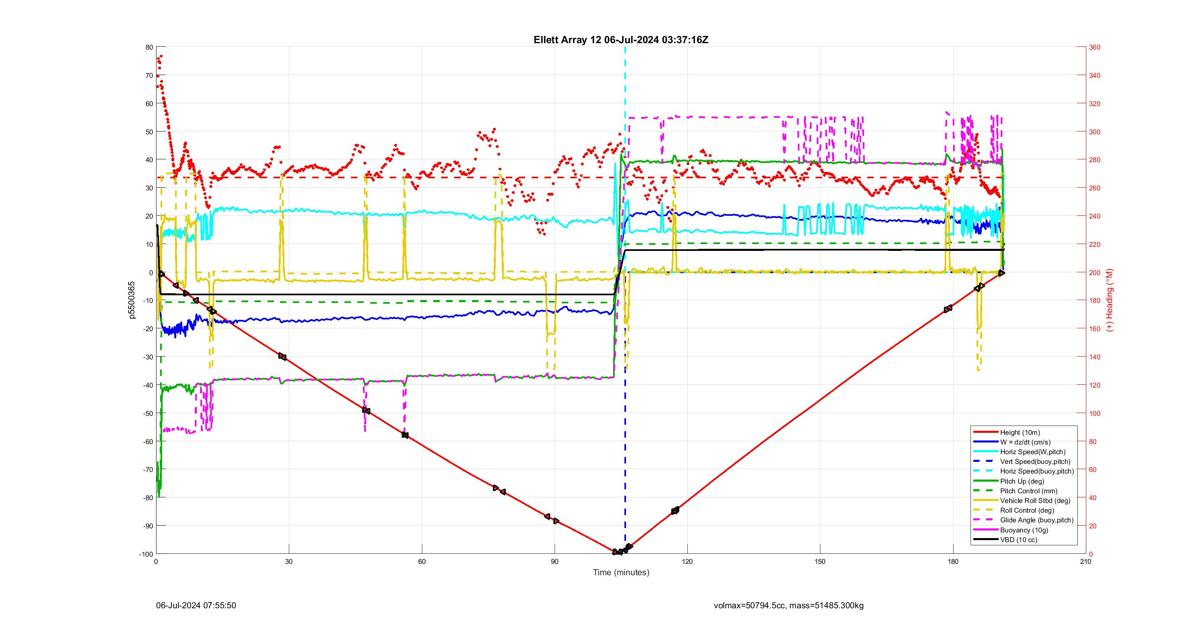Click the timestamp '06-Jul-2024 07:55:50' below plot

click(x=196, y=605)
